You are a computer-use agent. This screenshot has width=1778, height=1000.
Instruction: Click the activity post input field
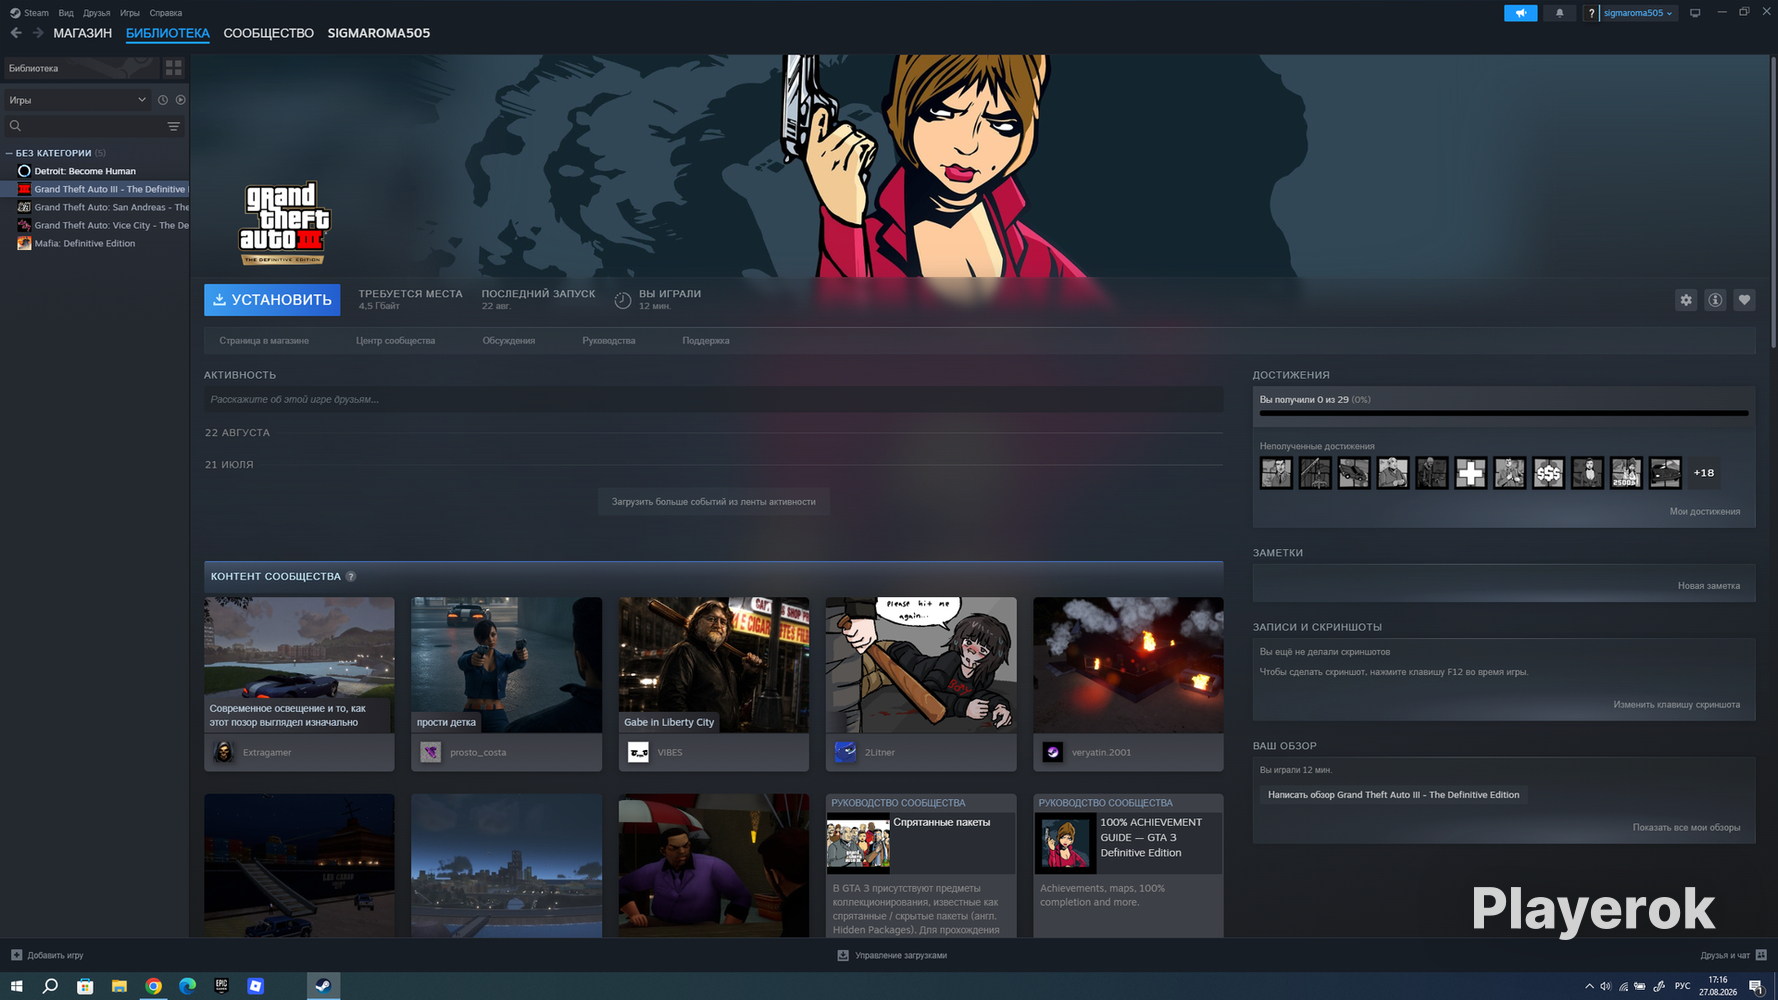[714, 399]
